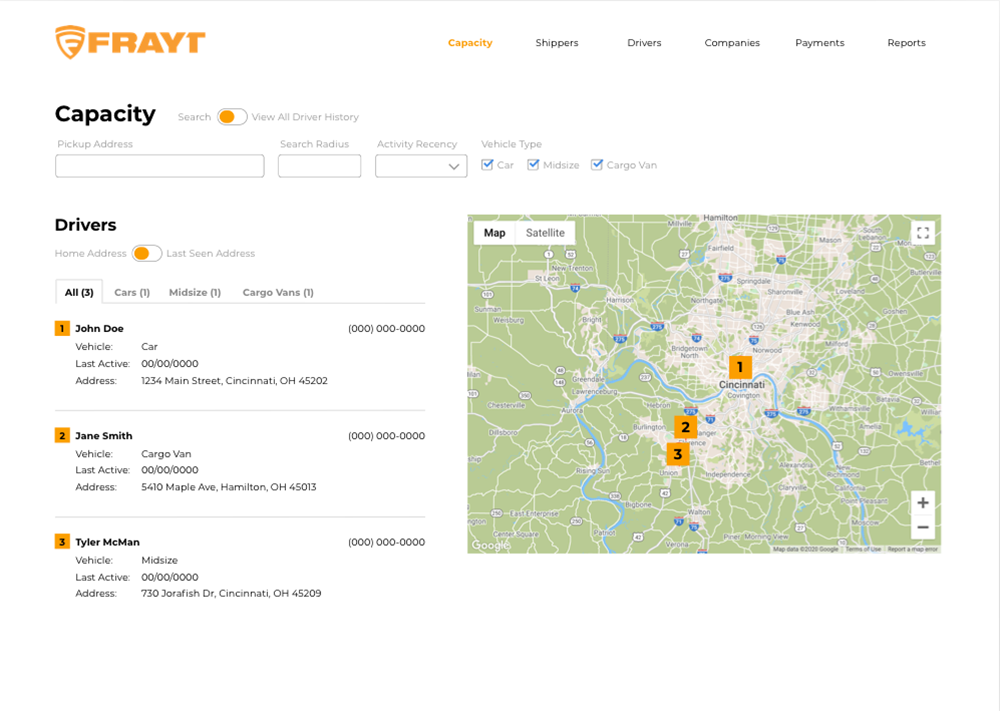
Task: Switch the map to Map view
Action: [494, 233]
